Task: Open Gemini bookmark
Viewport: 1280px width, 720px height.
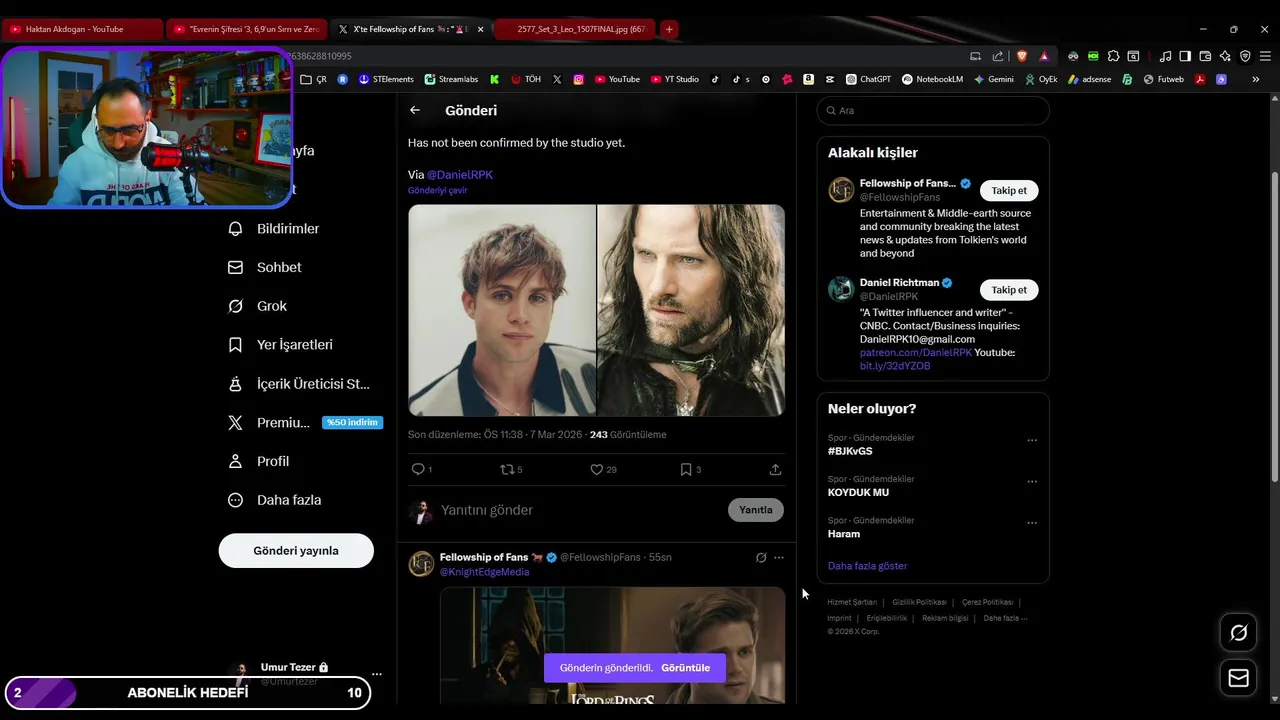Action: 994,79
